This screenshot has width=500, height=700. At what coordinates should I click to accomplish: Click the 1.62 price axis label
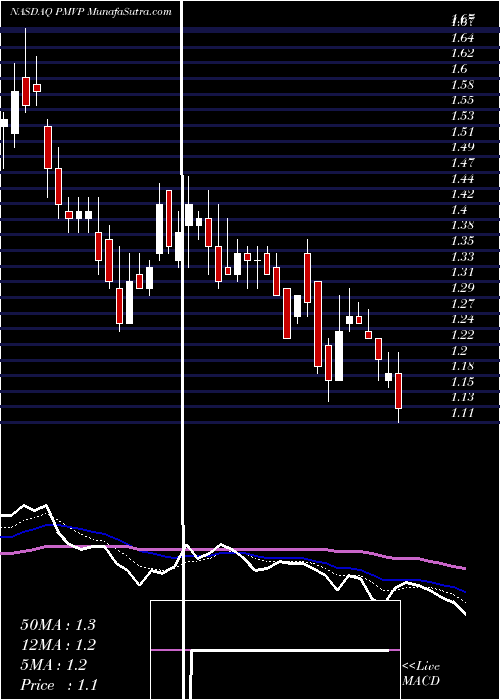[x=463, y=53]
